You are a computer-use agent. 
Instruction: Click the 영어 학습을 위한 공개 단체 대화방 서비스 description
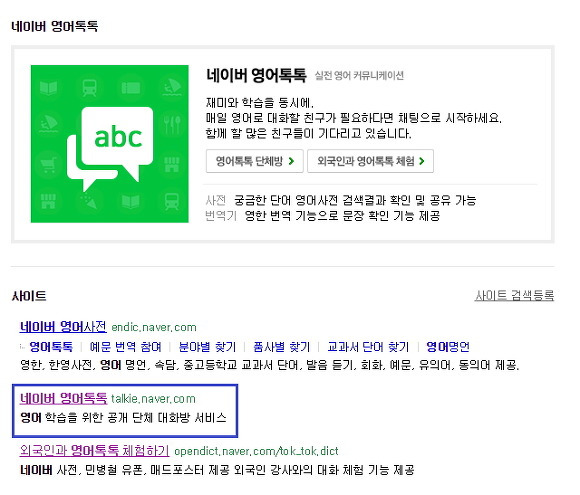123,418
